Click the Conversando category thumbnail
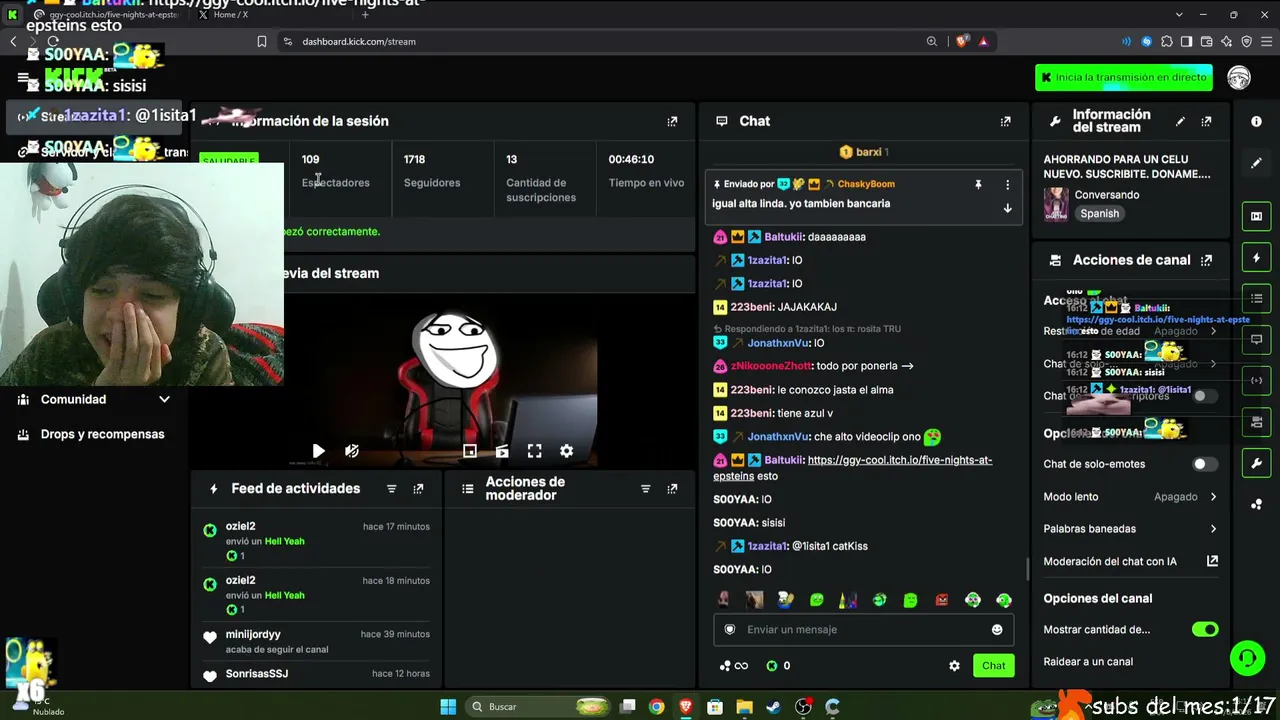The width and height of the screenshot is (1280, 720). click(x=1056, y=204)
